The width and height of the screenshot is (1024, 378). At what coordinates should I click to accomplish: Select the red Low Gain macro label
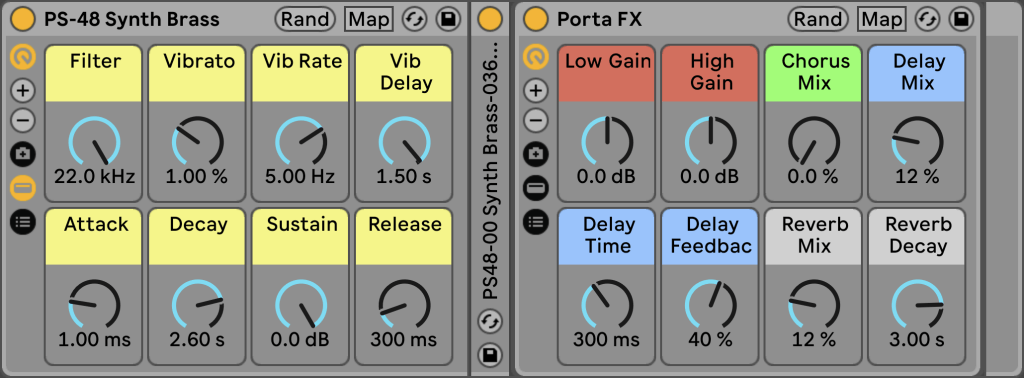(607, 73)
